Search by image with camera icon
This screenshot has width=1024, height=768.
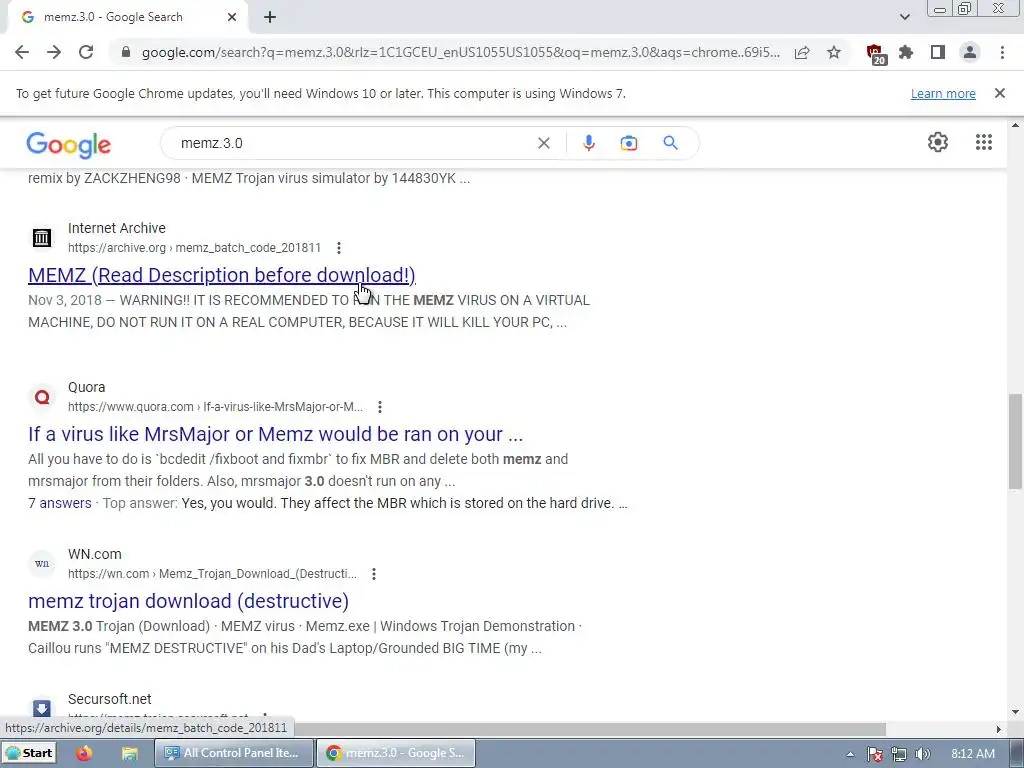pos(628,143)
